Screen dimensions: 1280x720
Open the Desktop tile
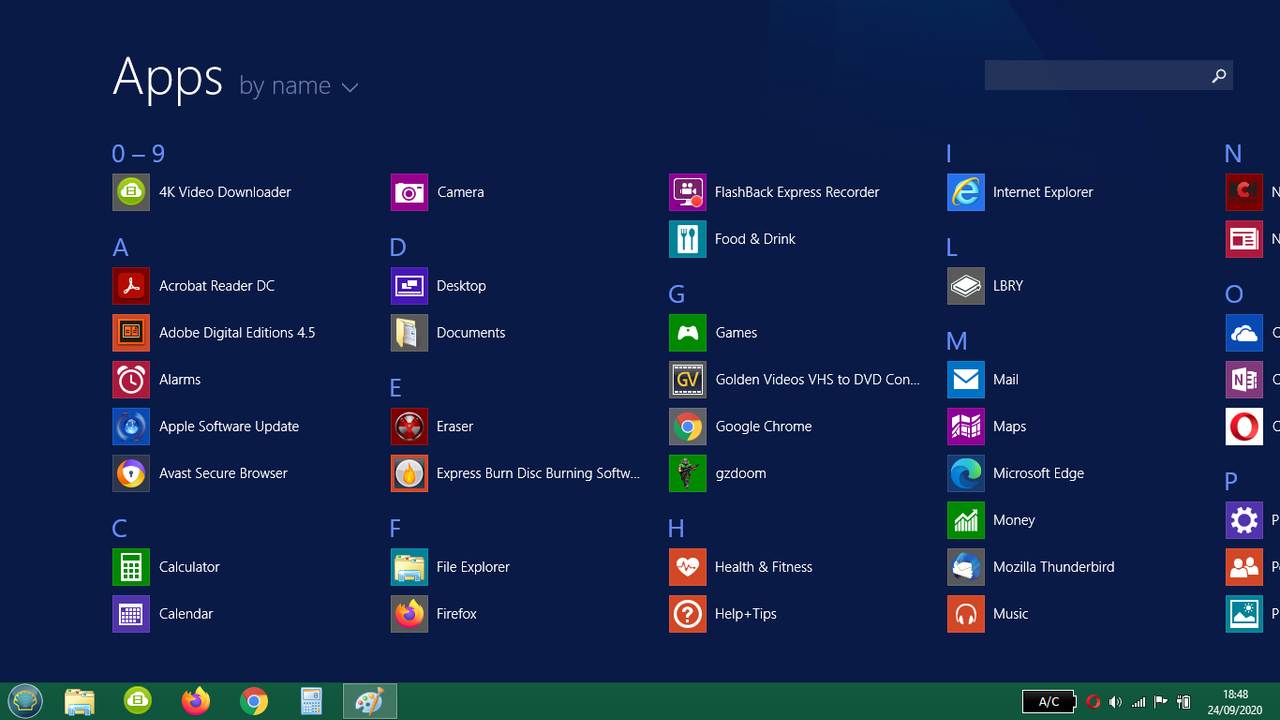[438, 286]
